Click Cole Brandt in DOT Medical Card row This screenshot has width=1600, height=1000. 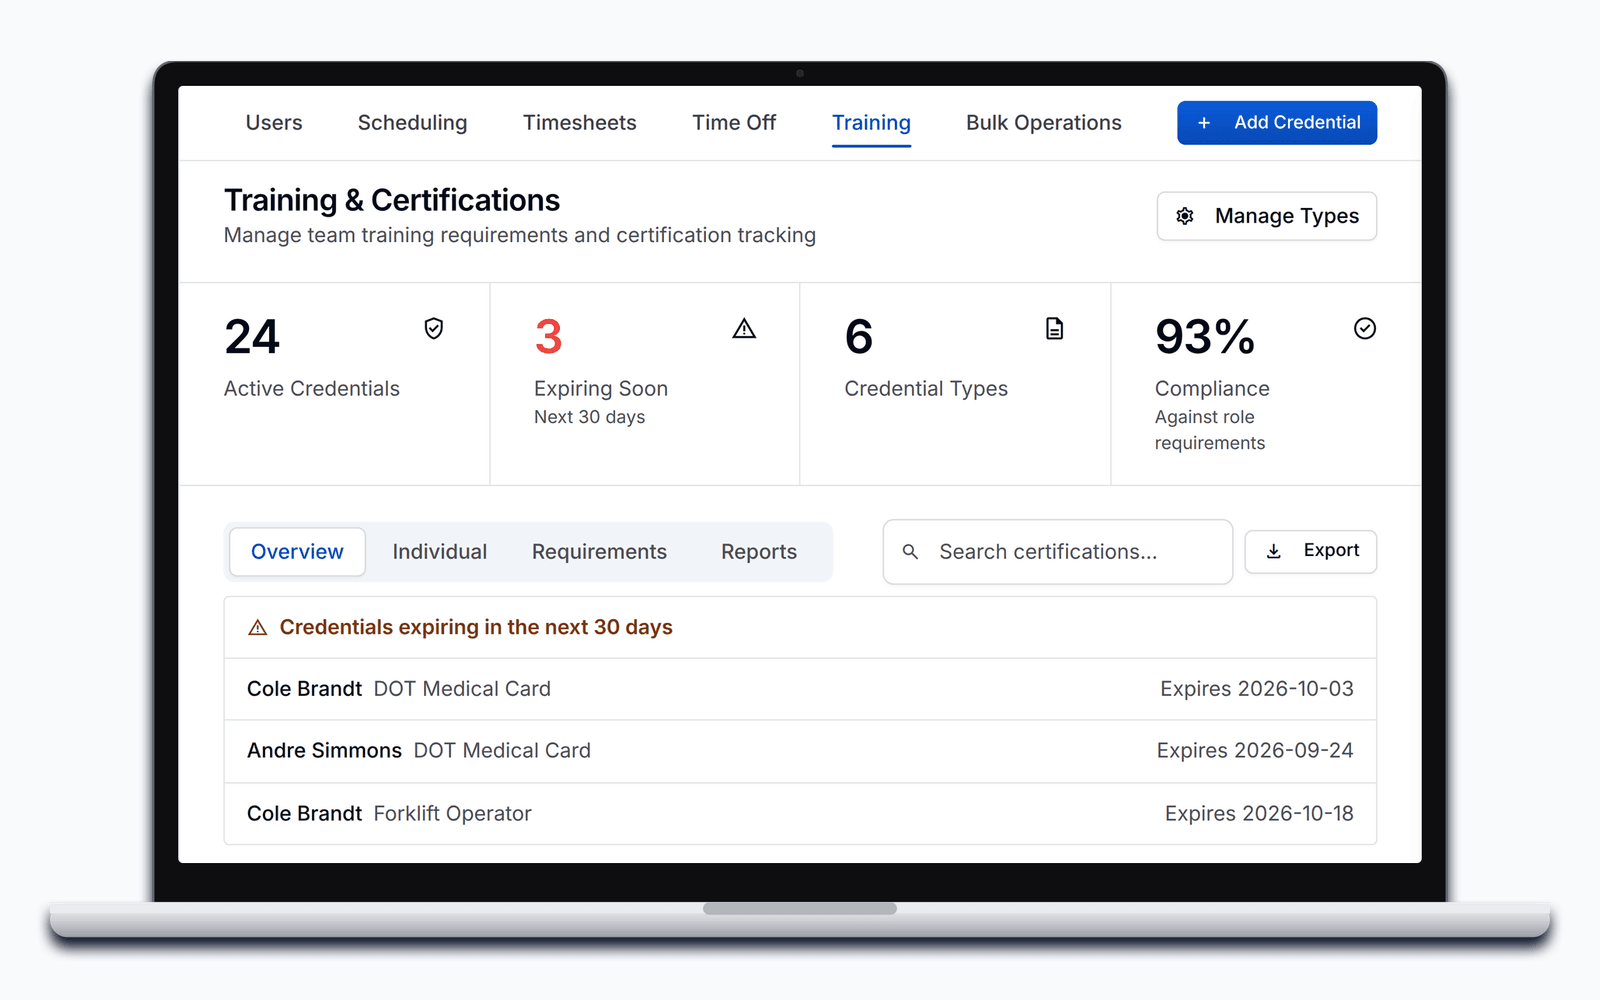(304, 689)
